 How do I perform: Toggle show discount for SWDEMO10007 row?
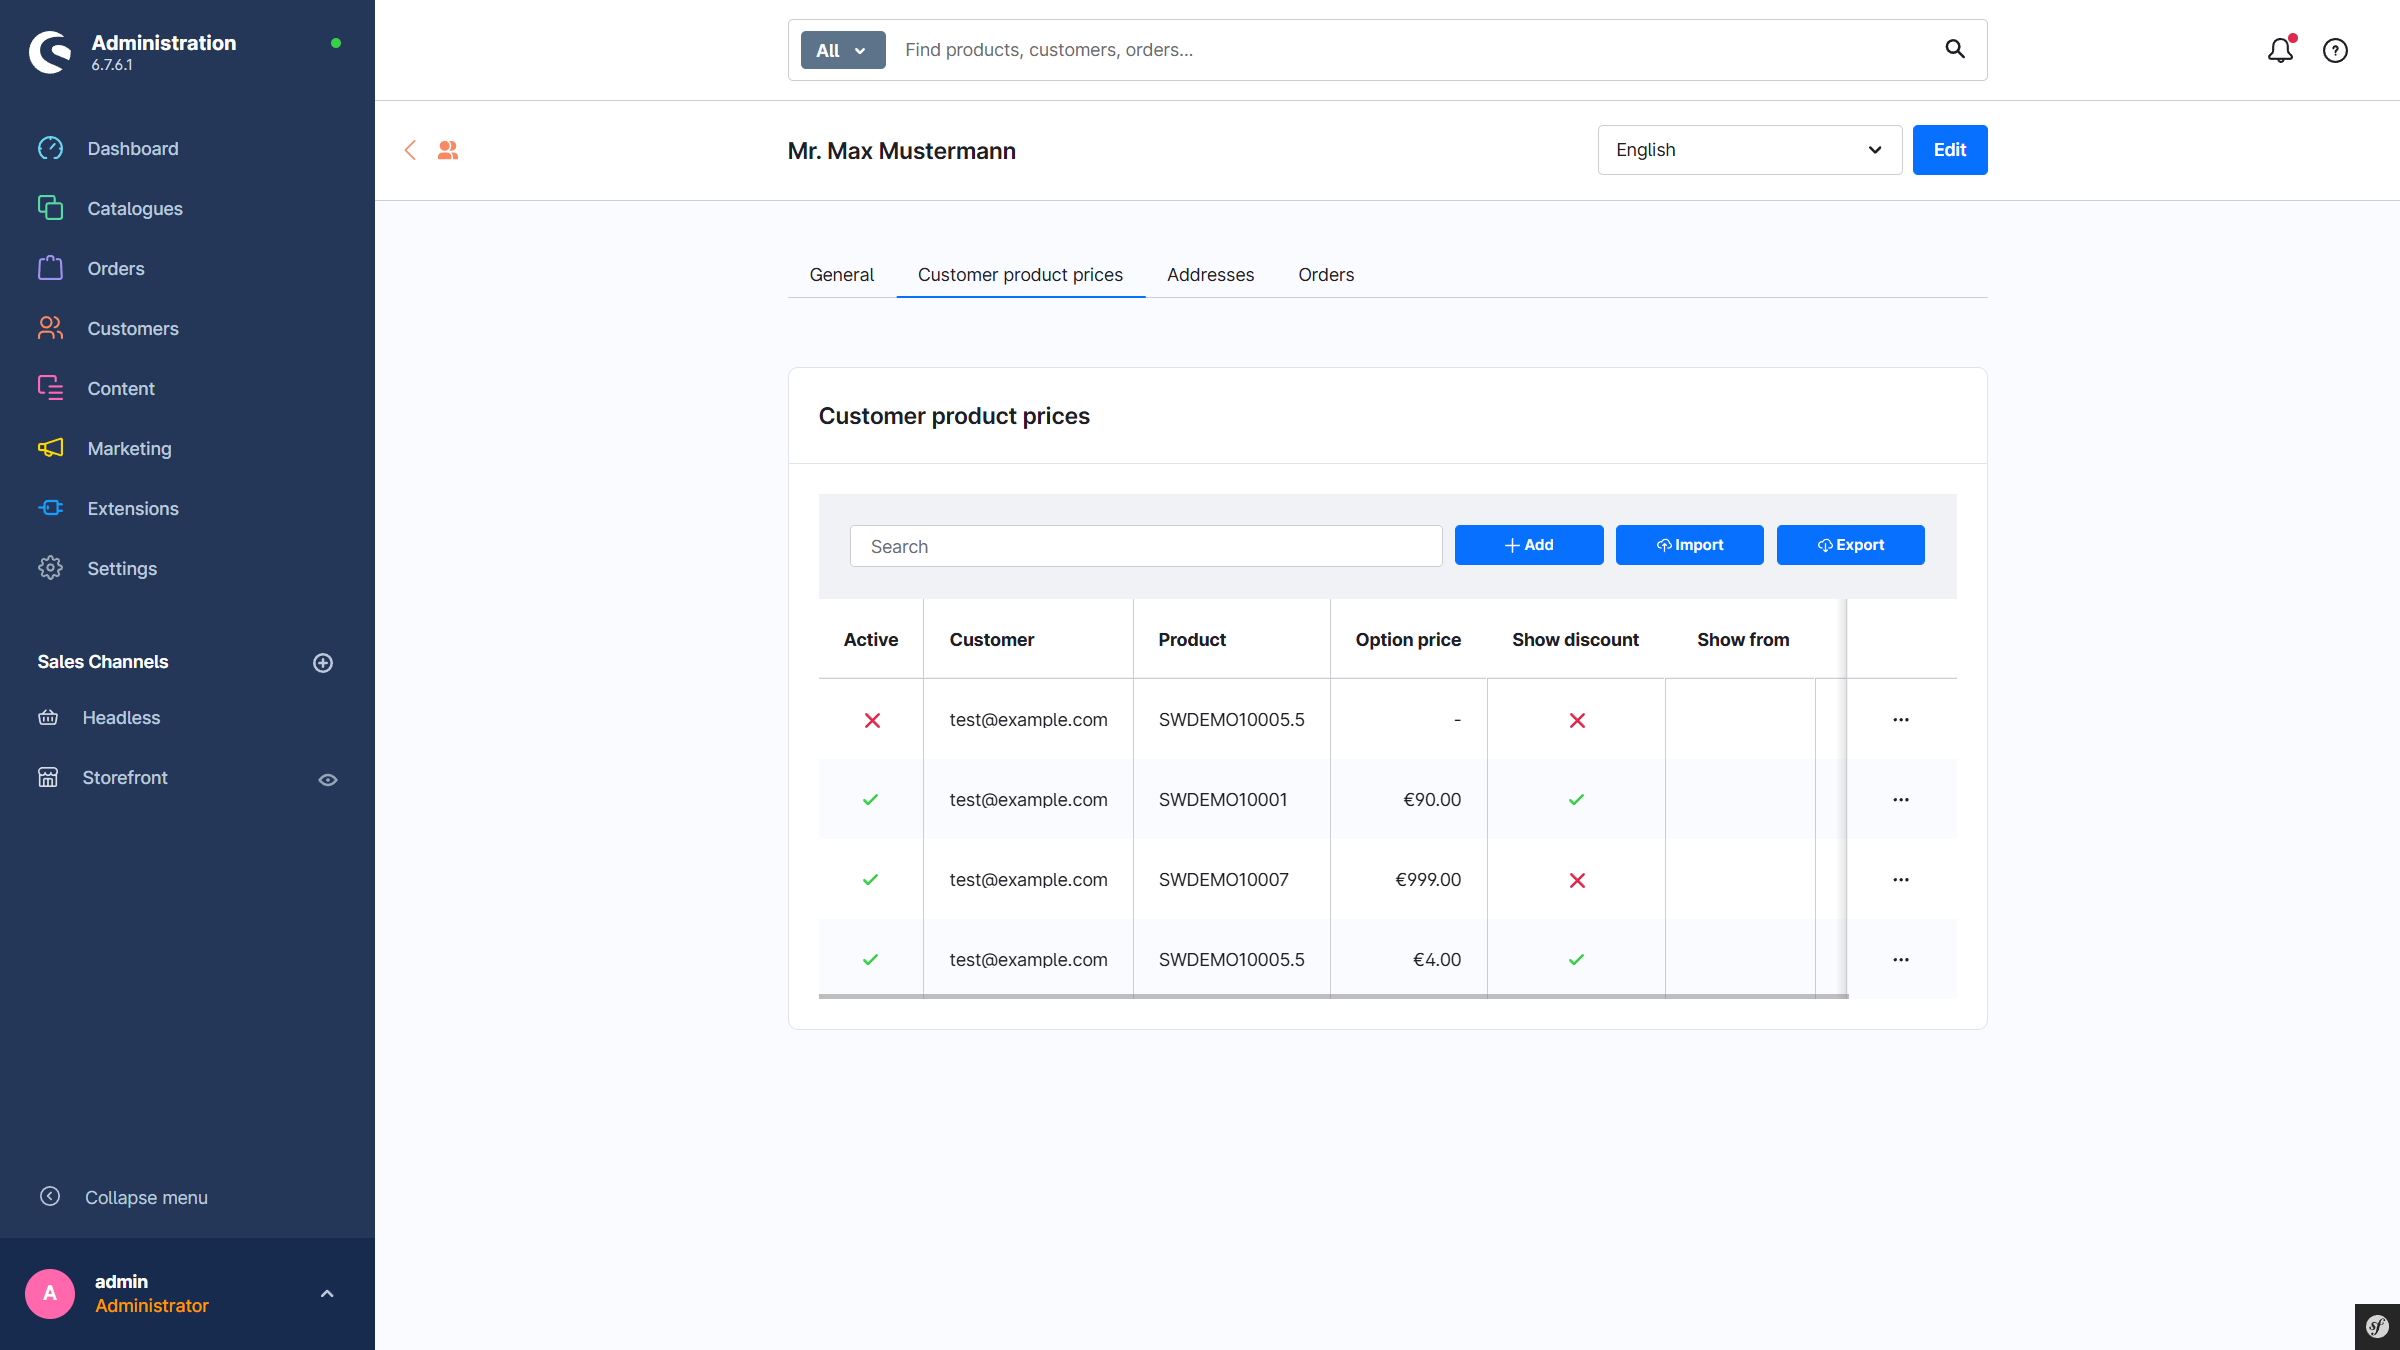[1576, 880]
